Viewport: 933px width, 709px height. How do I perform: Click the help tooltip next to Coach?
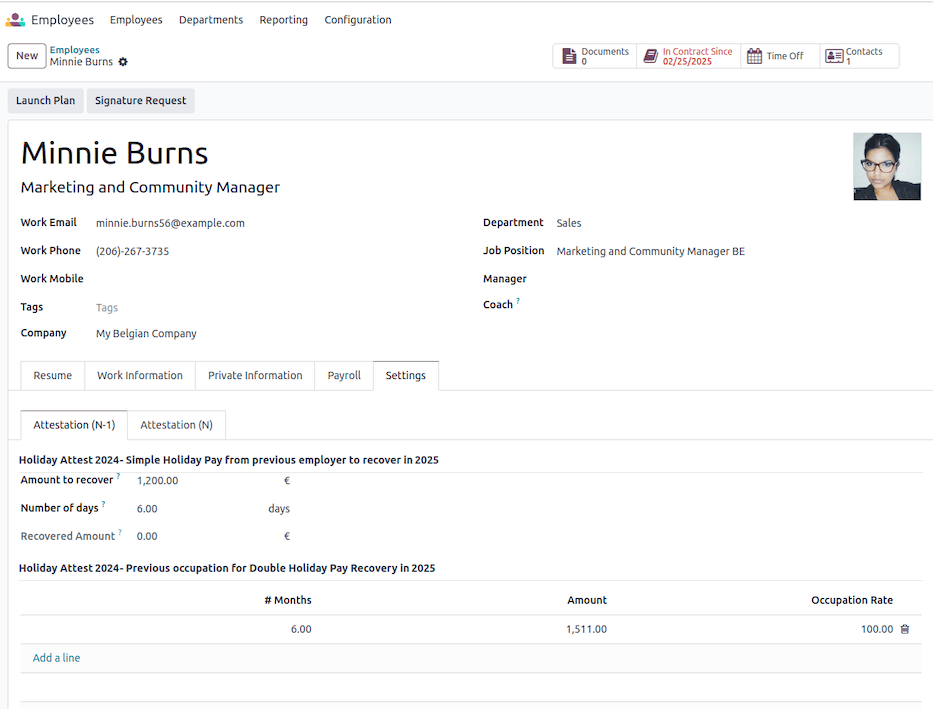(x=518, y=301)
